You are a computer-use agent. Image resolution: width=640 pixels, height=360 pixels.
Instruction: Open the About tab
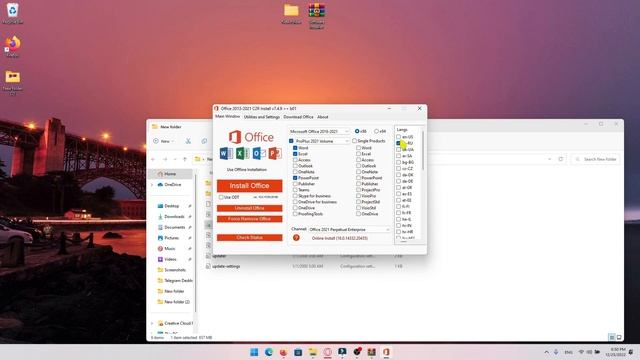coord(323,117)
